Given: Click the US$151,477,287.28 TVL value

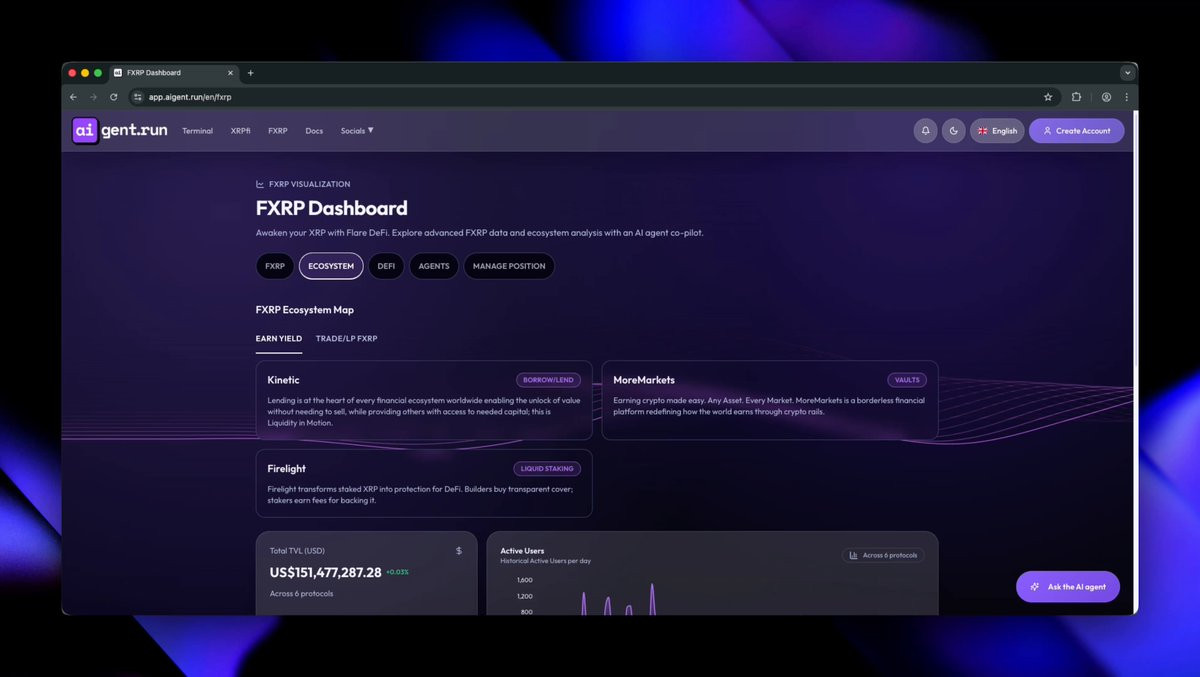Looking at the screenshot, I should [326, 573].
